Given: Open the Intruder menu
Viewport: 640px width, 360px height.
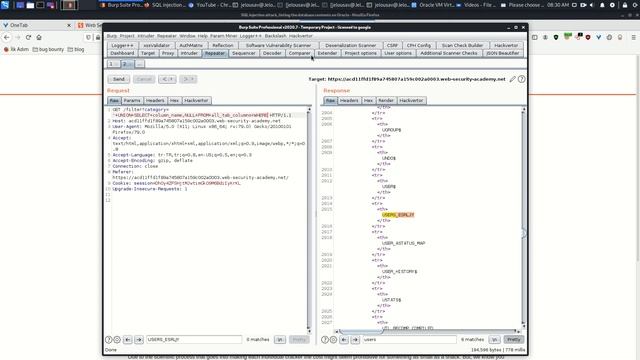Looking at the screenshot, I should tap(146, 36).
